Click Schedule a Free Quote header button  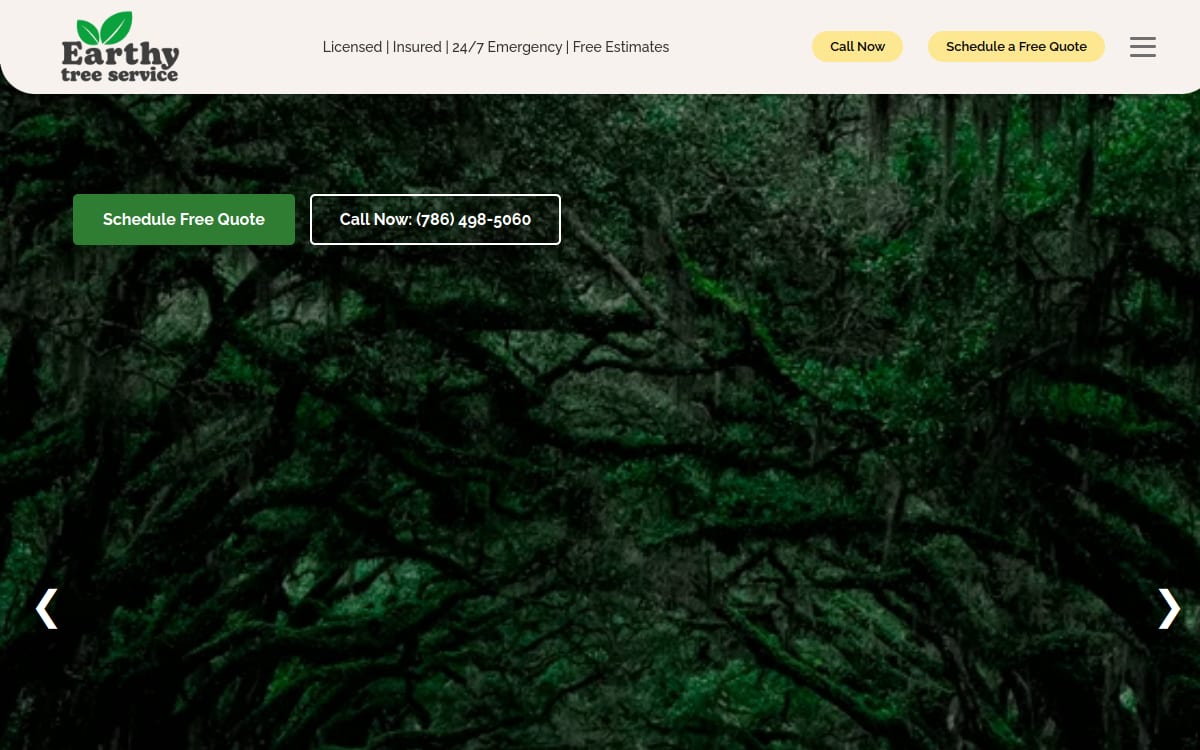(x=1016, y=47)
